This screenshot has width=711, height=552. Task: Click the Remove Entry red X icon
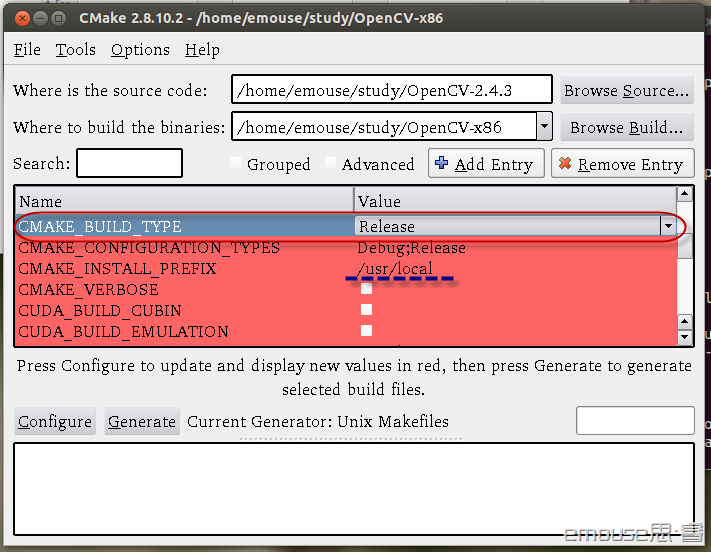(x=565, y=163)
